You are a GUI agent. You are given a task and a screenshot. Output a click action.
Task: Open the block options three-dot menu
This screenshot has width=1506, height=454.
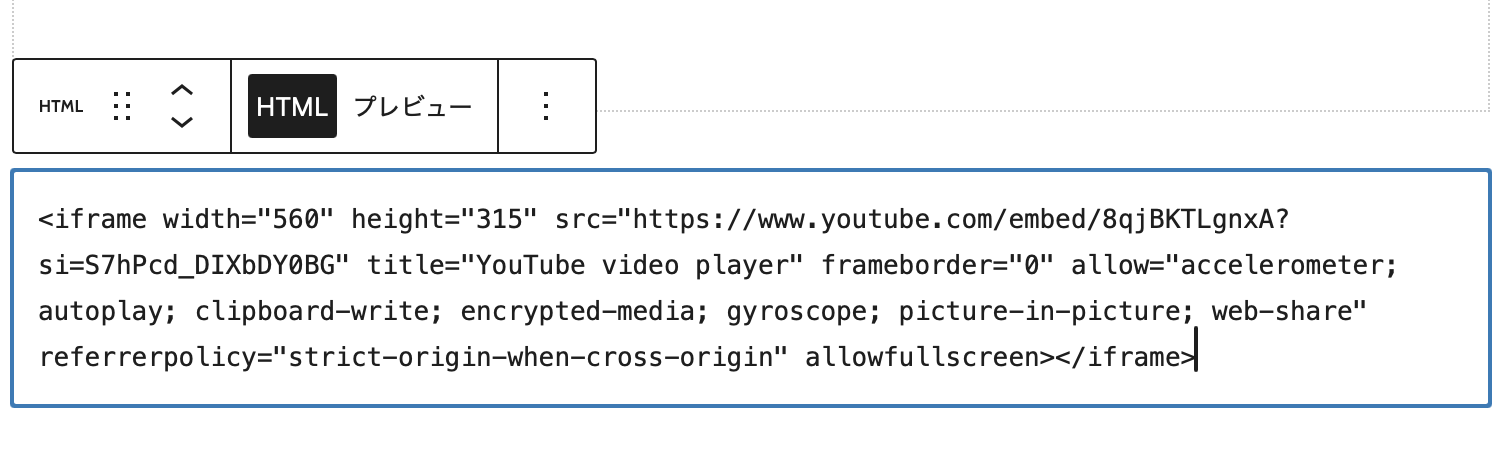pos(546,106)
